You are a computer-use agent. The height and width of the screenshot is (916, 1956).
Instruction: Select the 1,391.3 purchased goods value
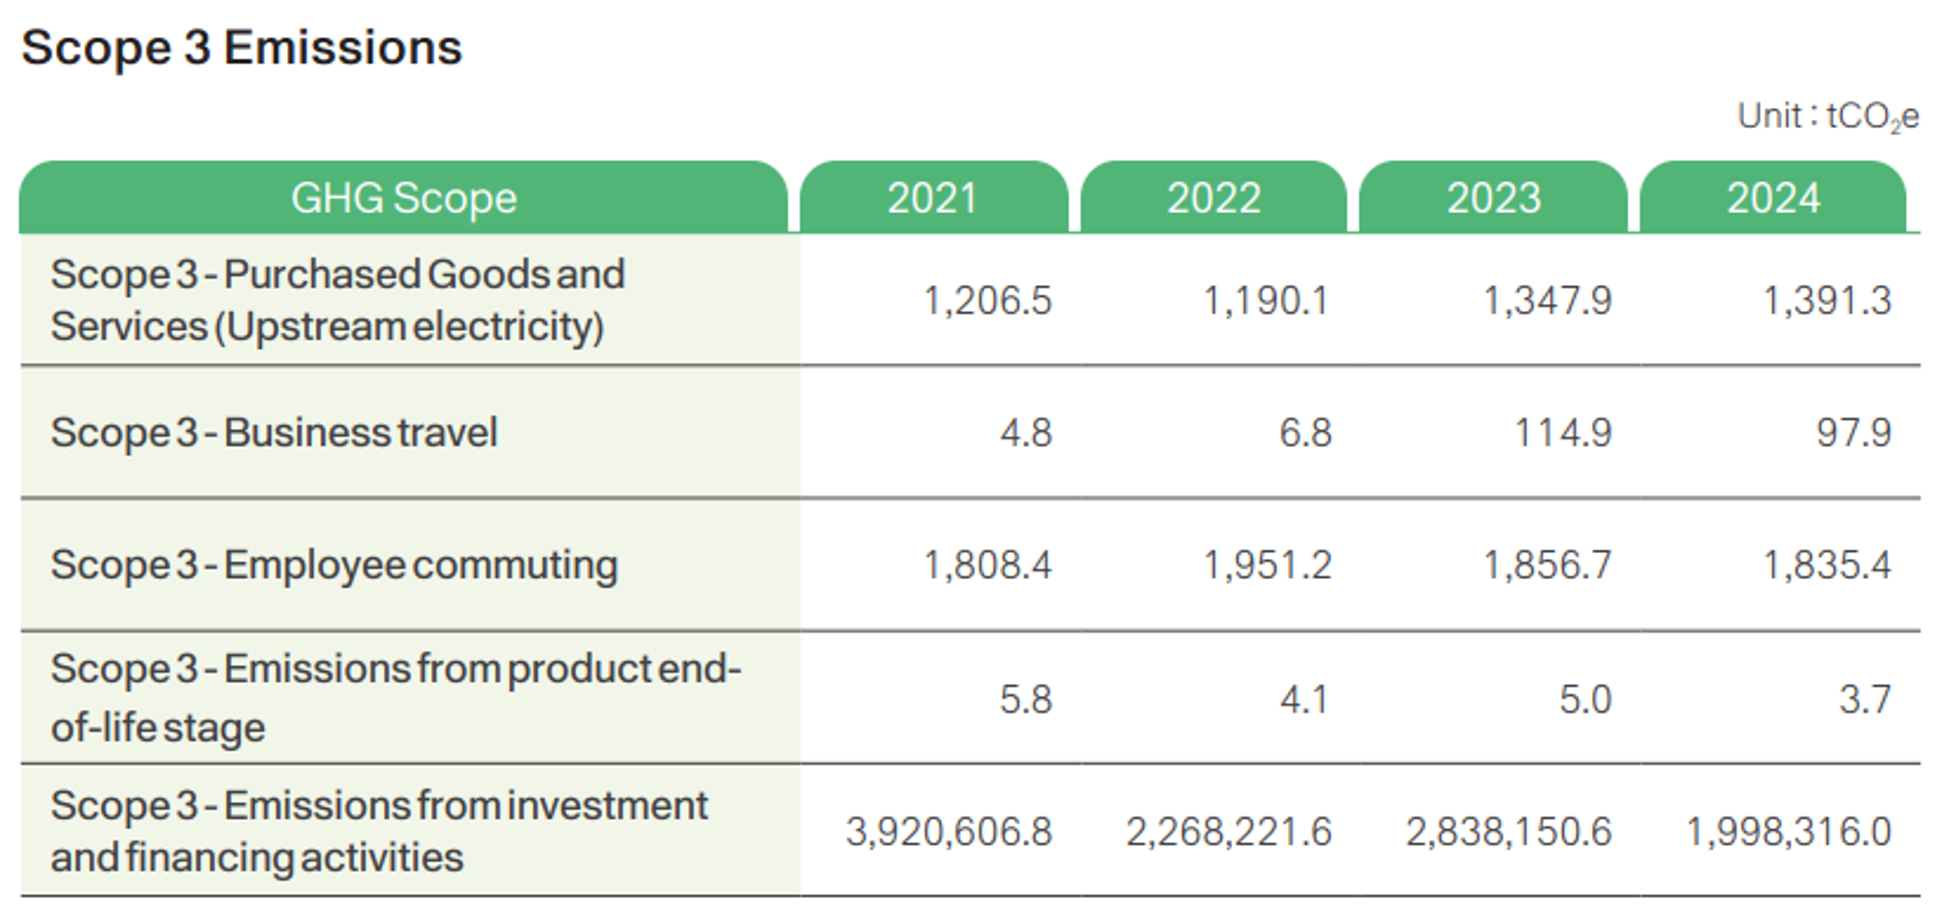tap(1826, 301)
